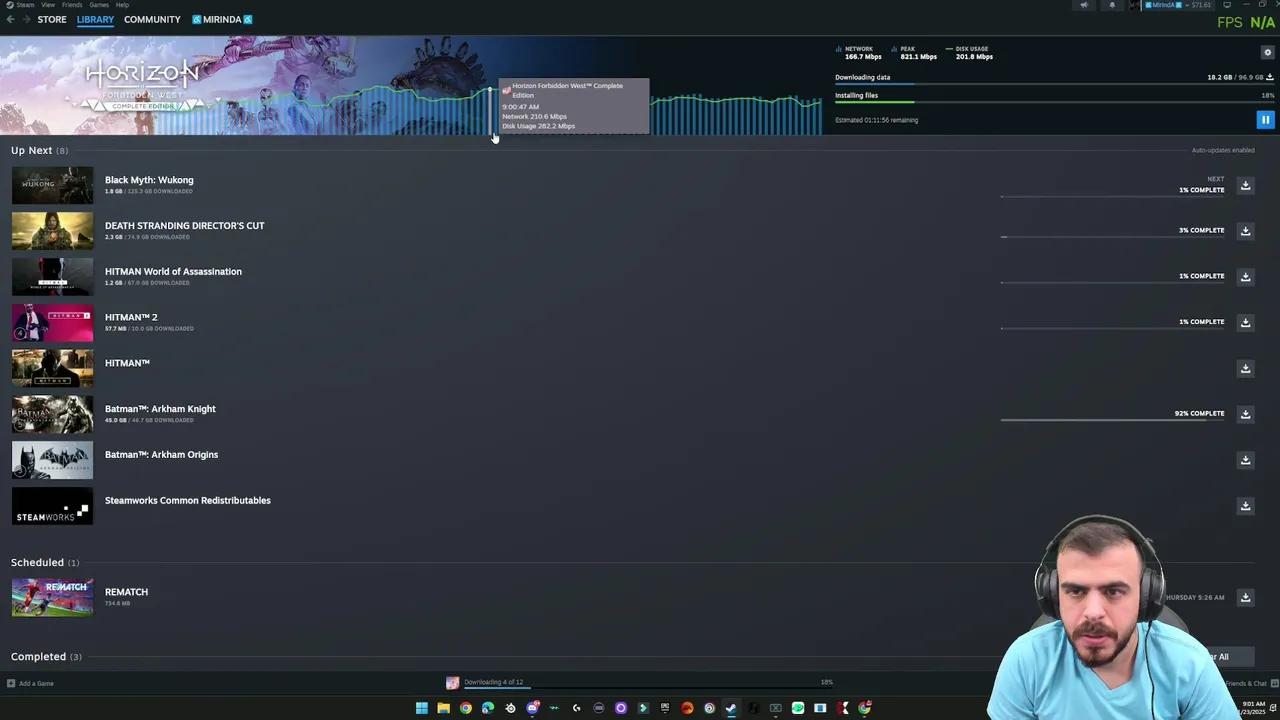This screenshot has width=1280, height=720.
Task: Open the notifications bell
Action: (1111, 5)
